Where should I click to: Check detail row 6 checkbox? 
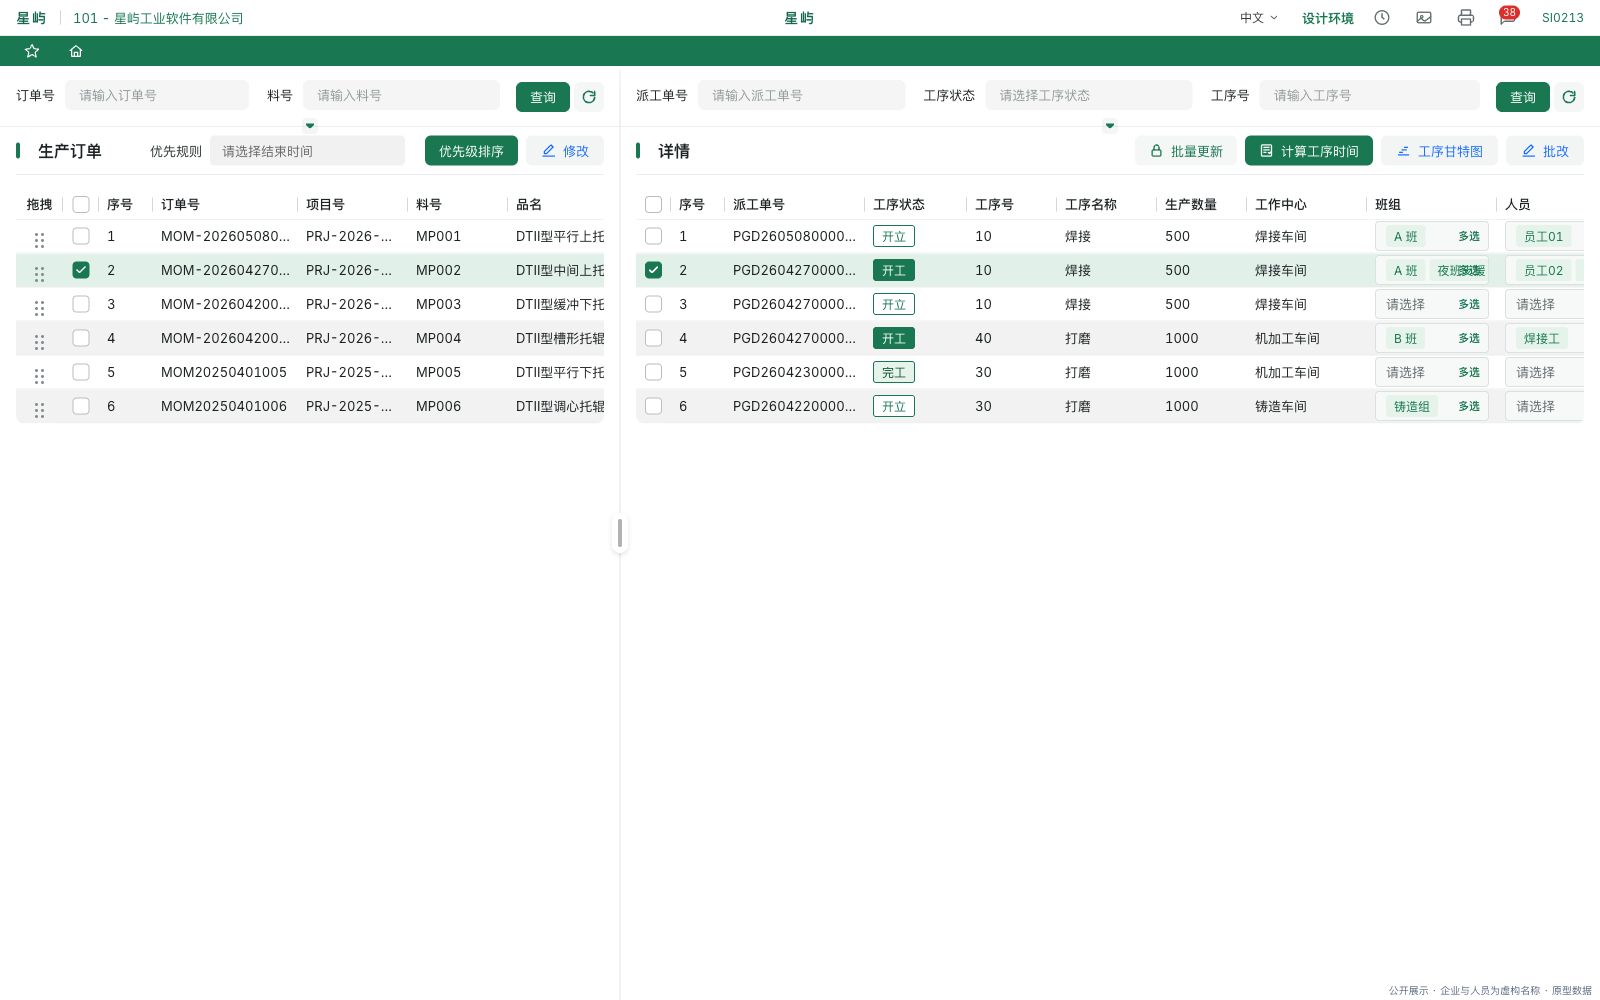point(653,406)
